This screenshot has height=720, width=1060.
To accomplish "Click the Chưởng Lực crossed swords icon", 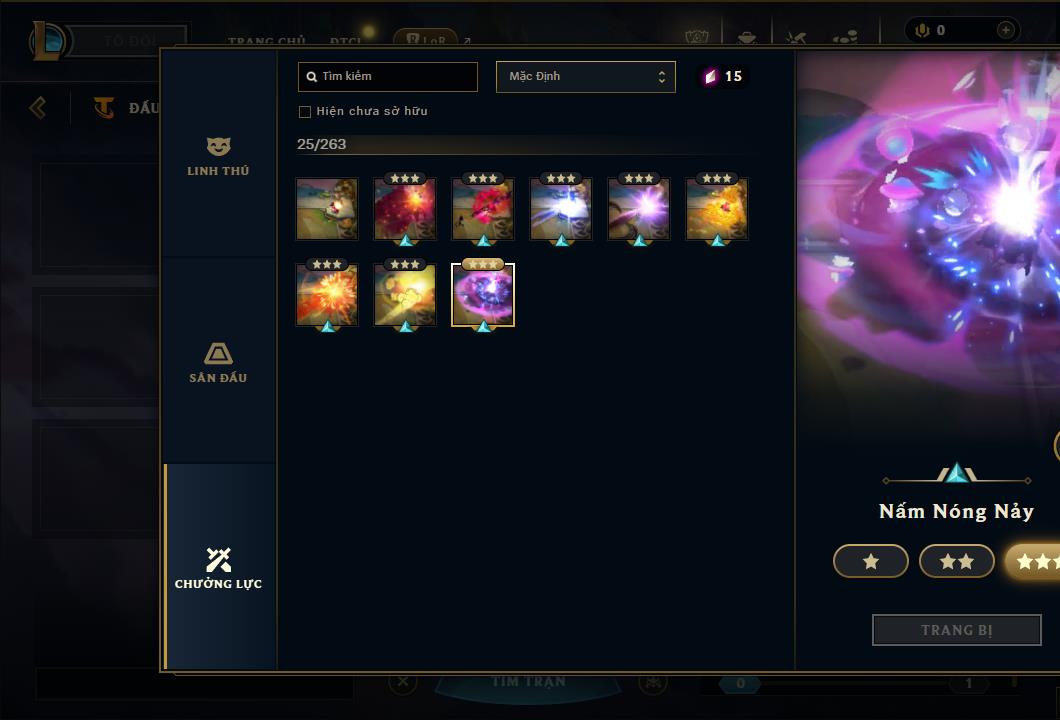I will coord(218,559).
